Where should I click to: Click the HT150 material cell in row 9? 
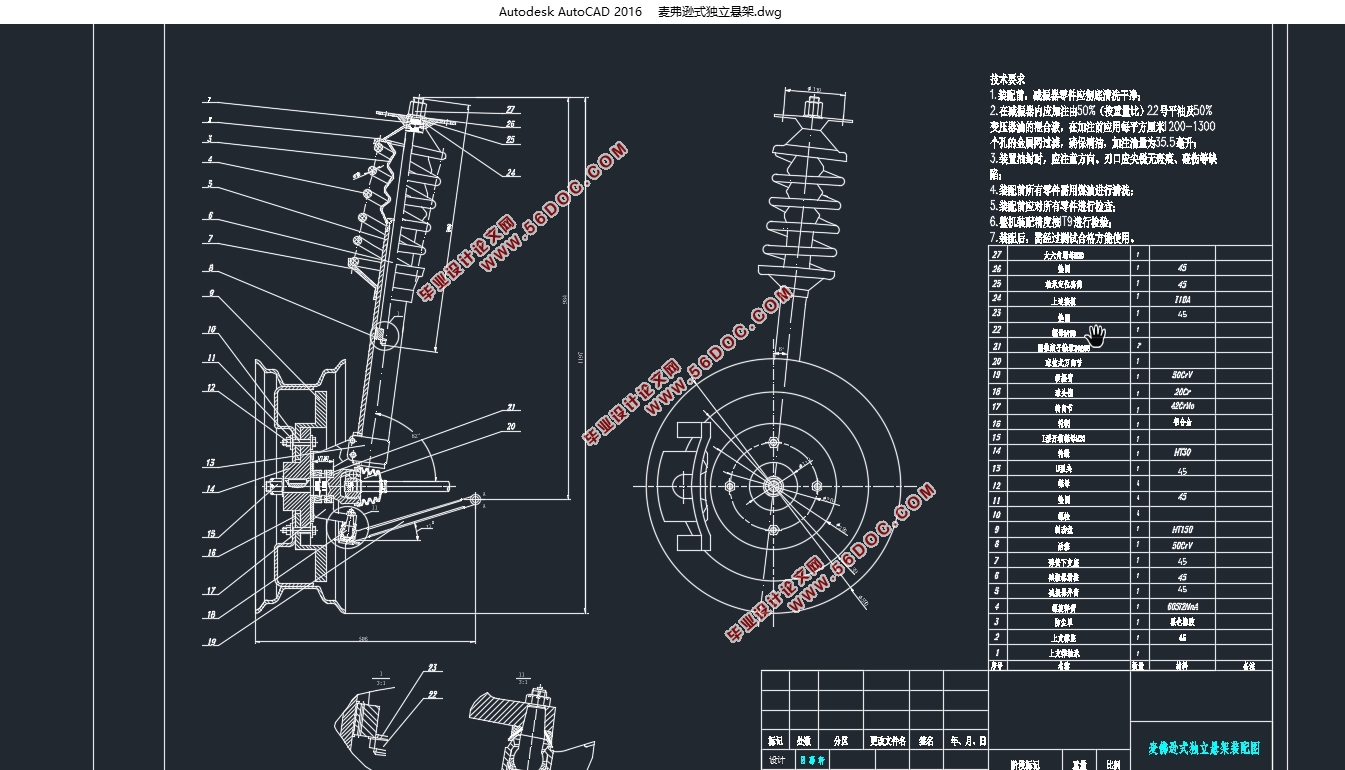point(1182,529)
